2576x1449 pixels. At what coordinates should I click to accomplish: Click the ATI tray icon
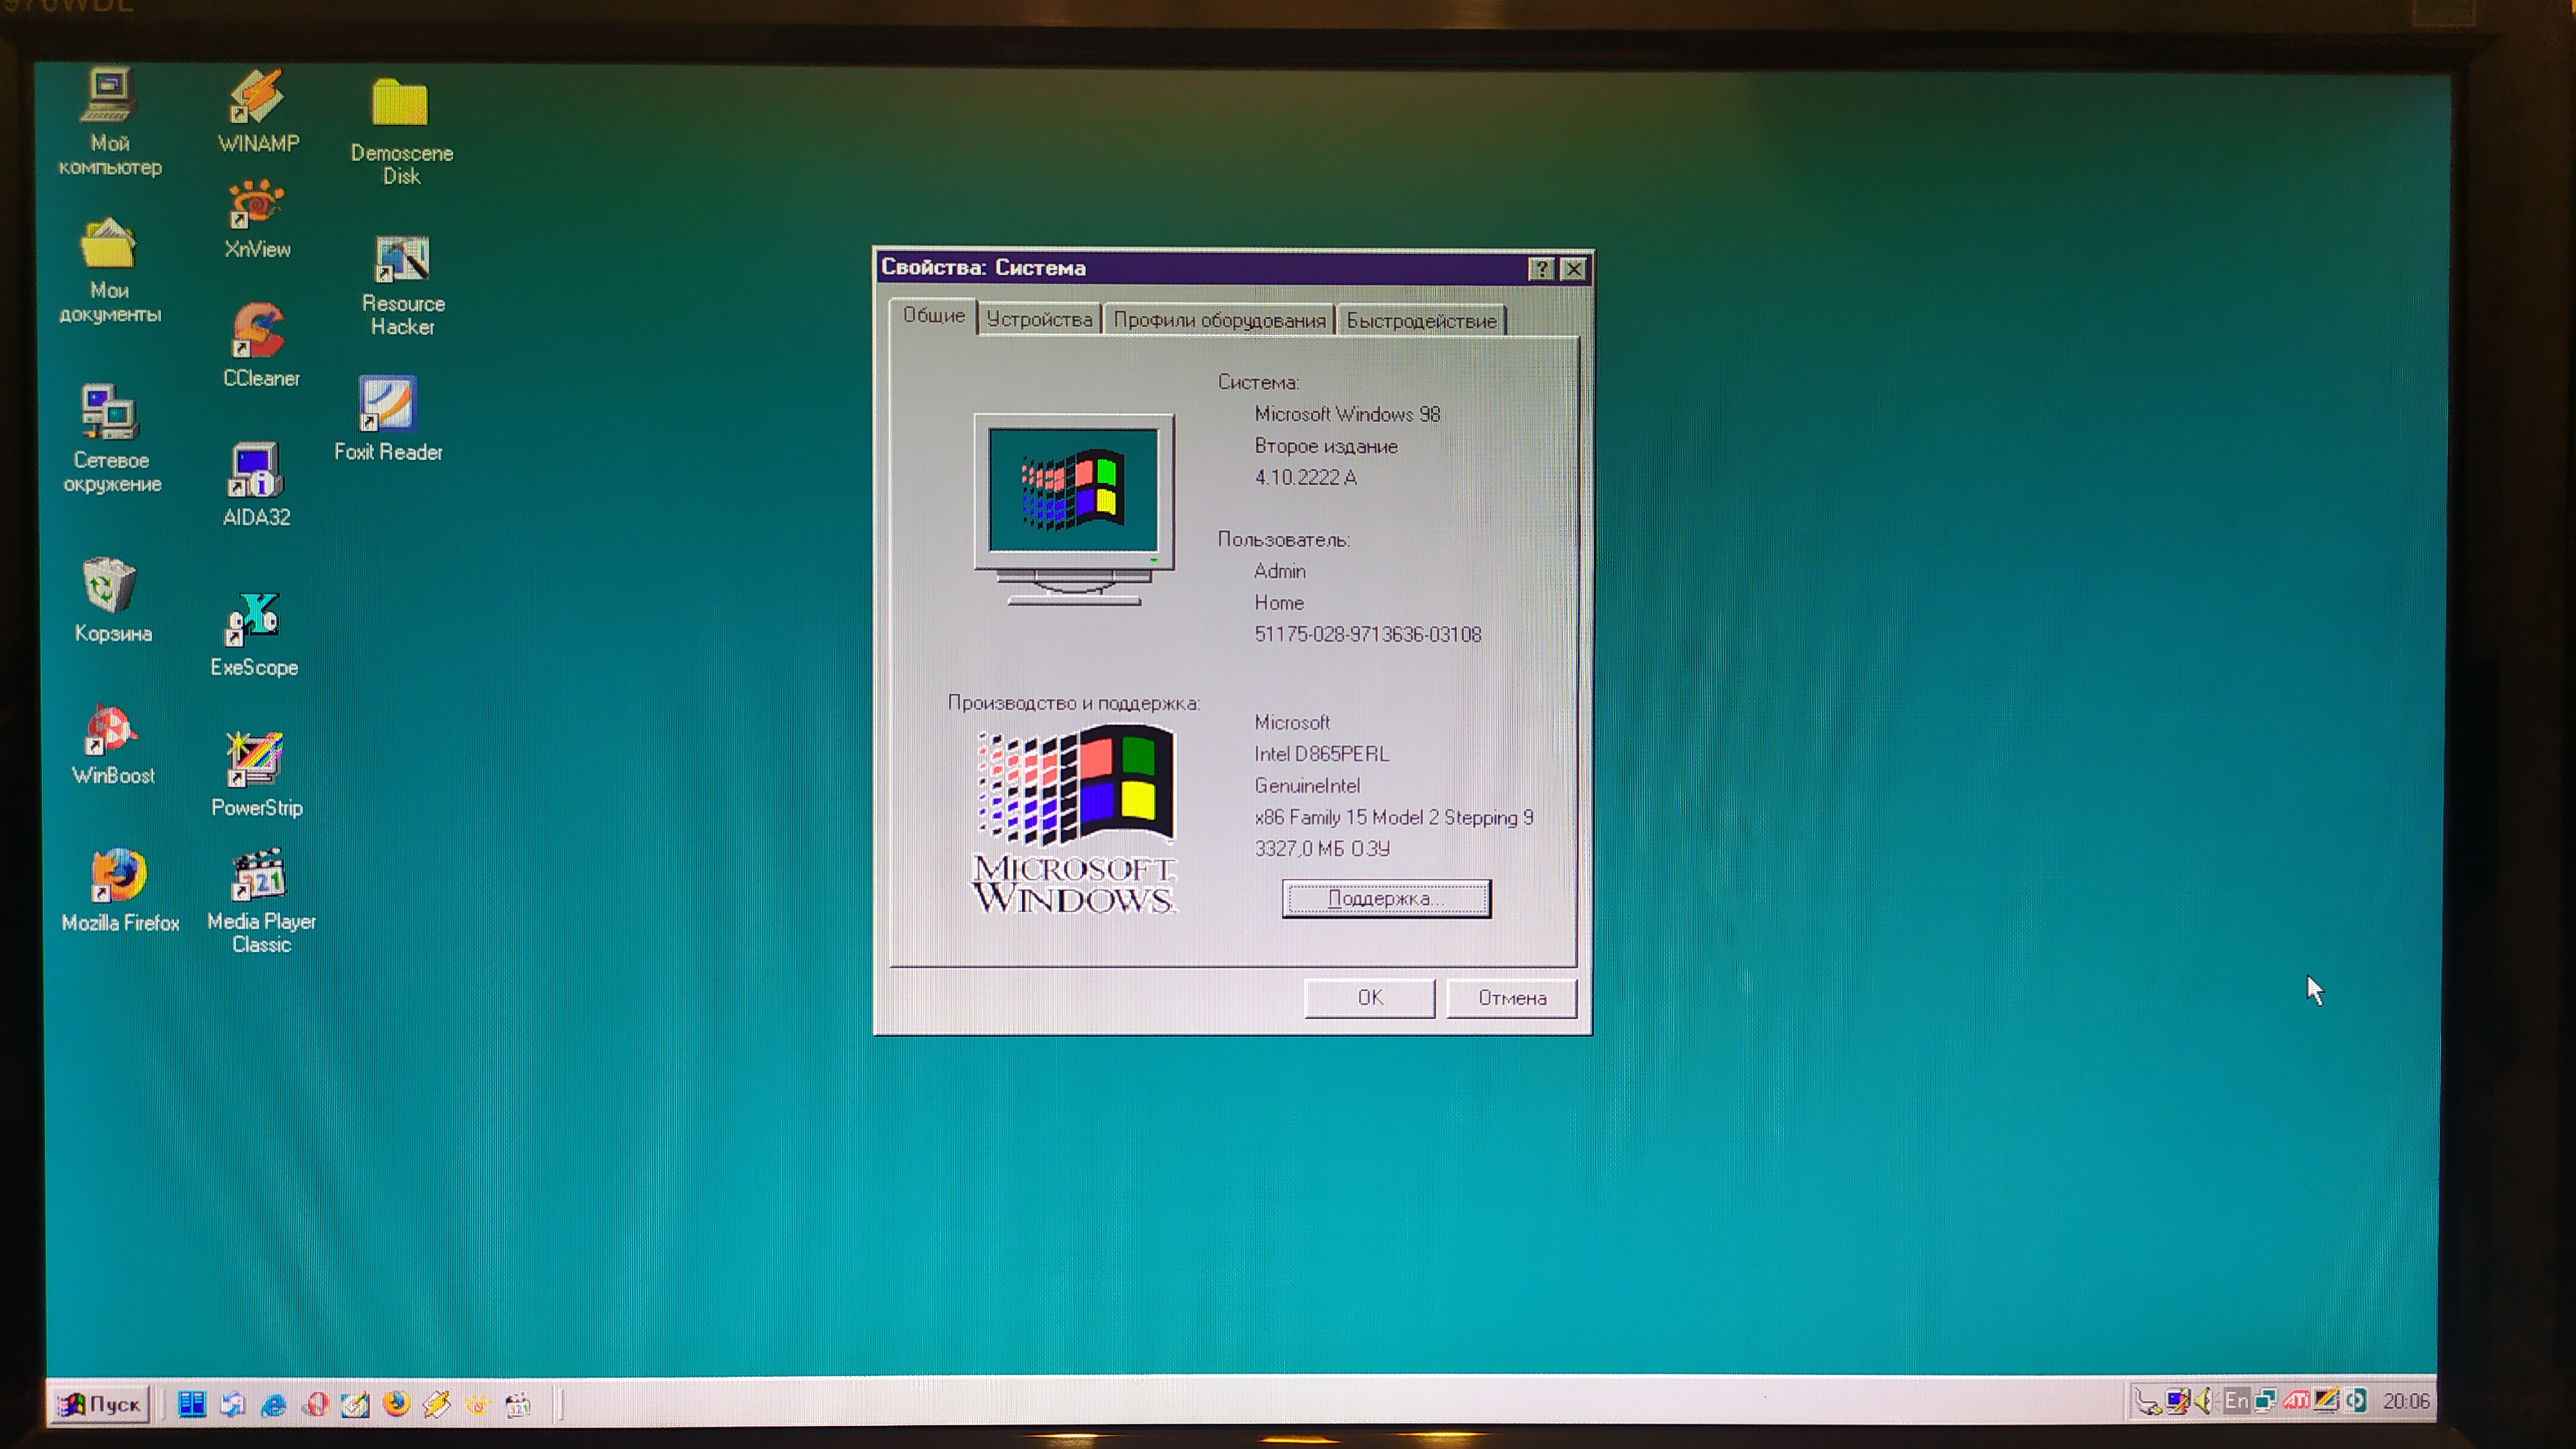(x=2296, y=1401)
